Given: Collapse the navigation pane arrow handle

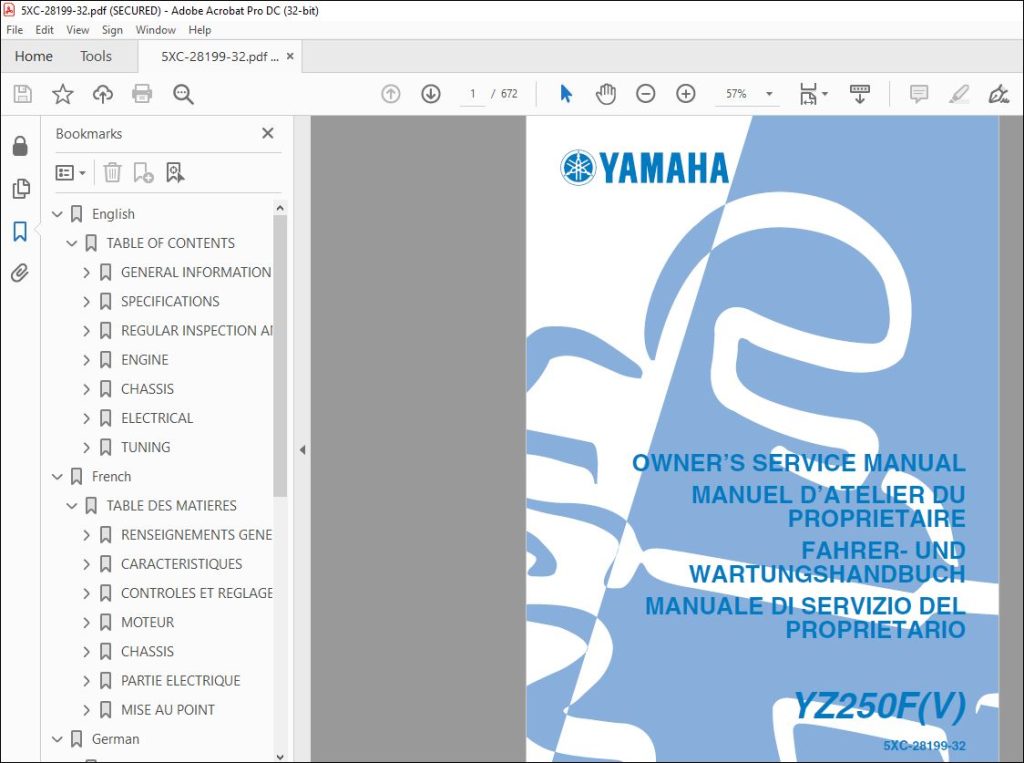Looking at the screenshot, I should tap(302, 450).
